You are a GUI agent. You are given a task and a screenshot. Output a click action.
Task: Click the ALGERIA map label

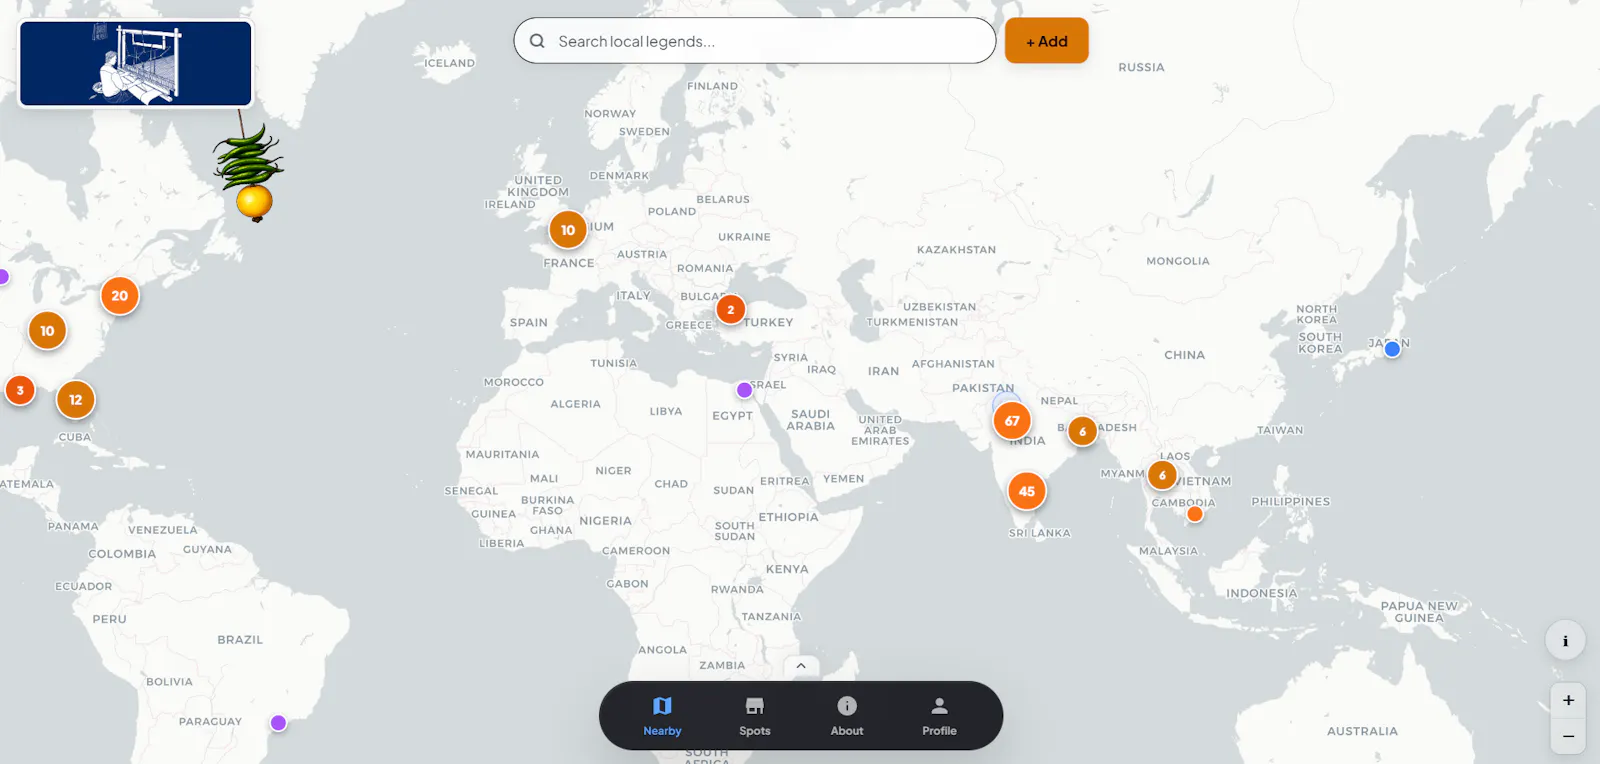click(575, 404)
